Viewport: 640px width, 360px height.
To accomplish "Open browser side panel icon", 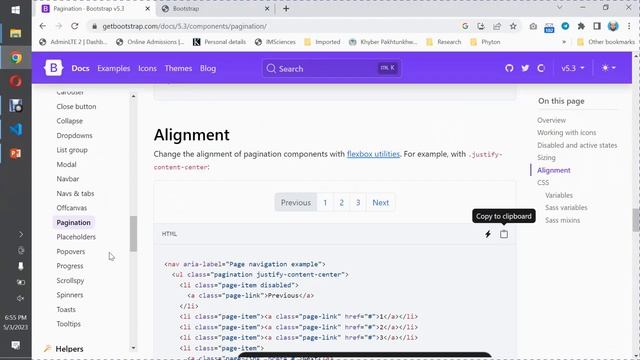I will point(597,26).
